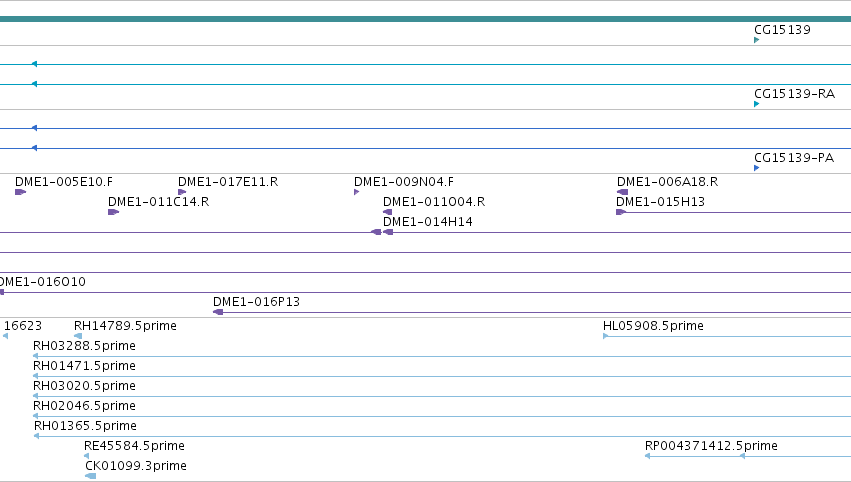Click the CG15139 gene label
Screen dimensions: 851x482
click(782, 30)
